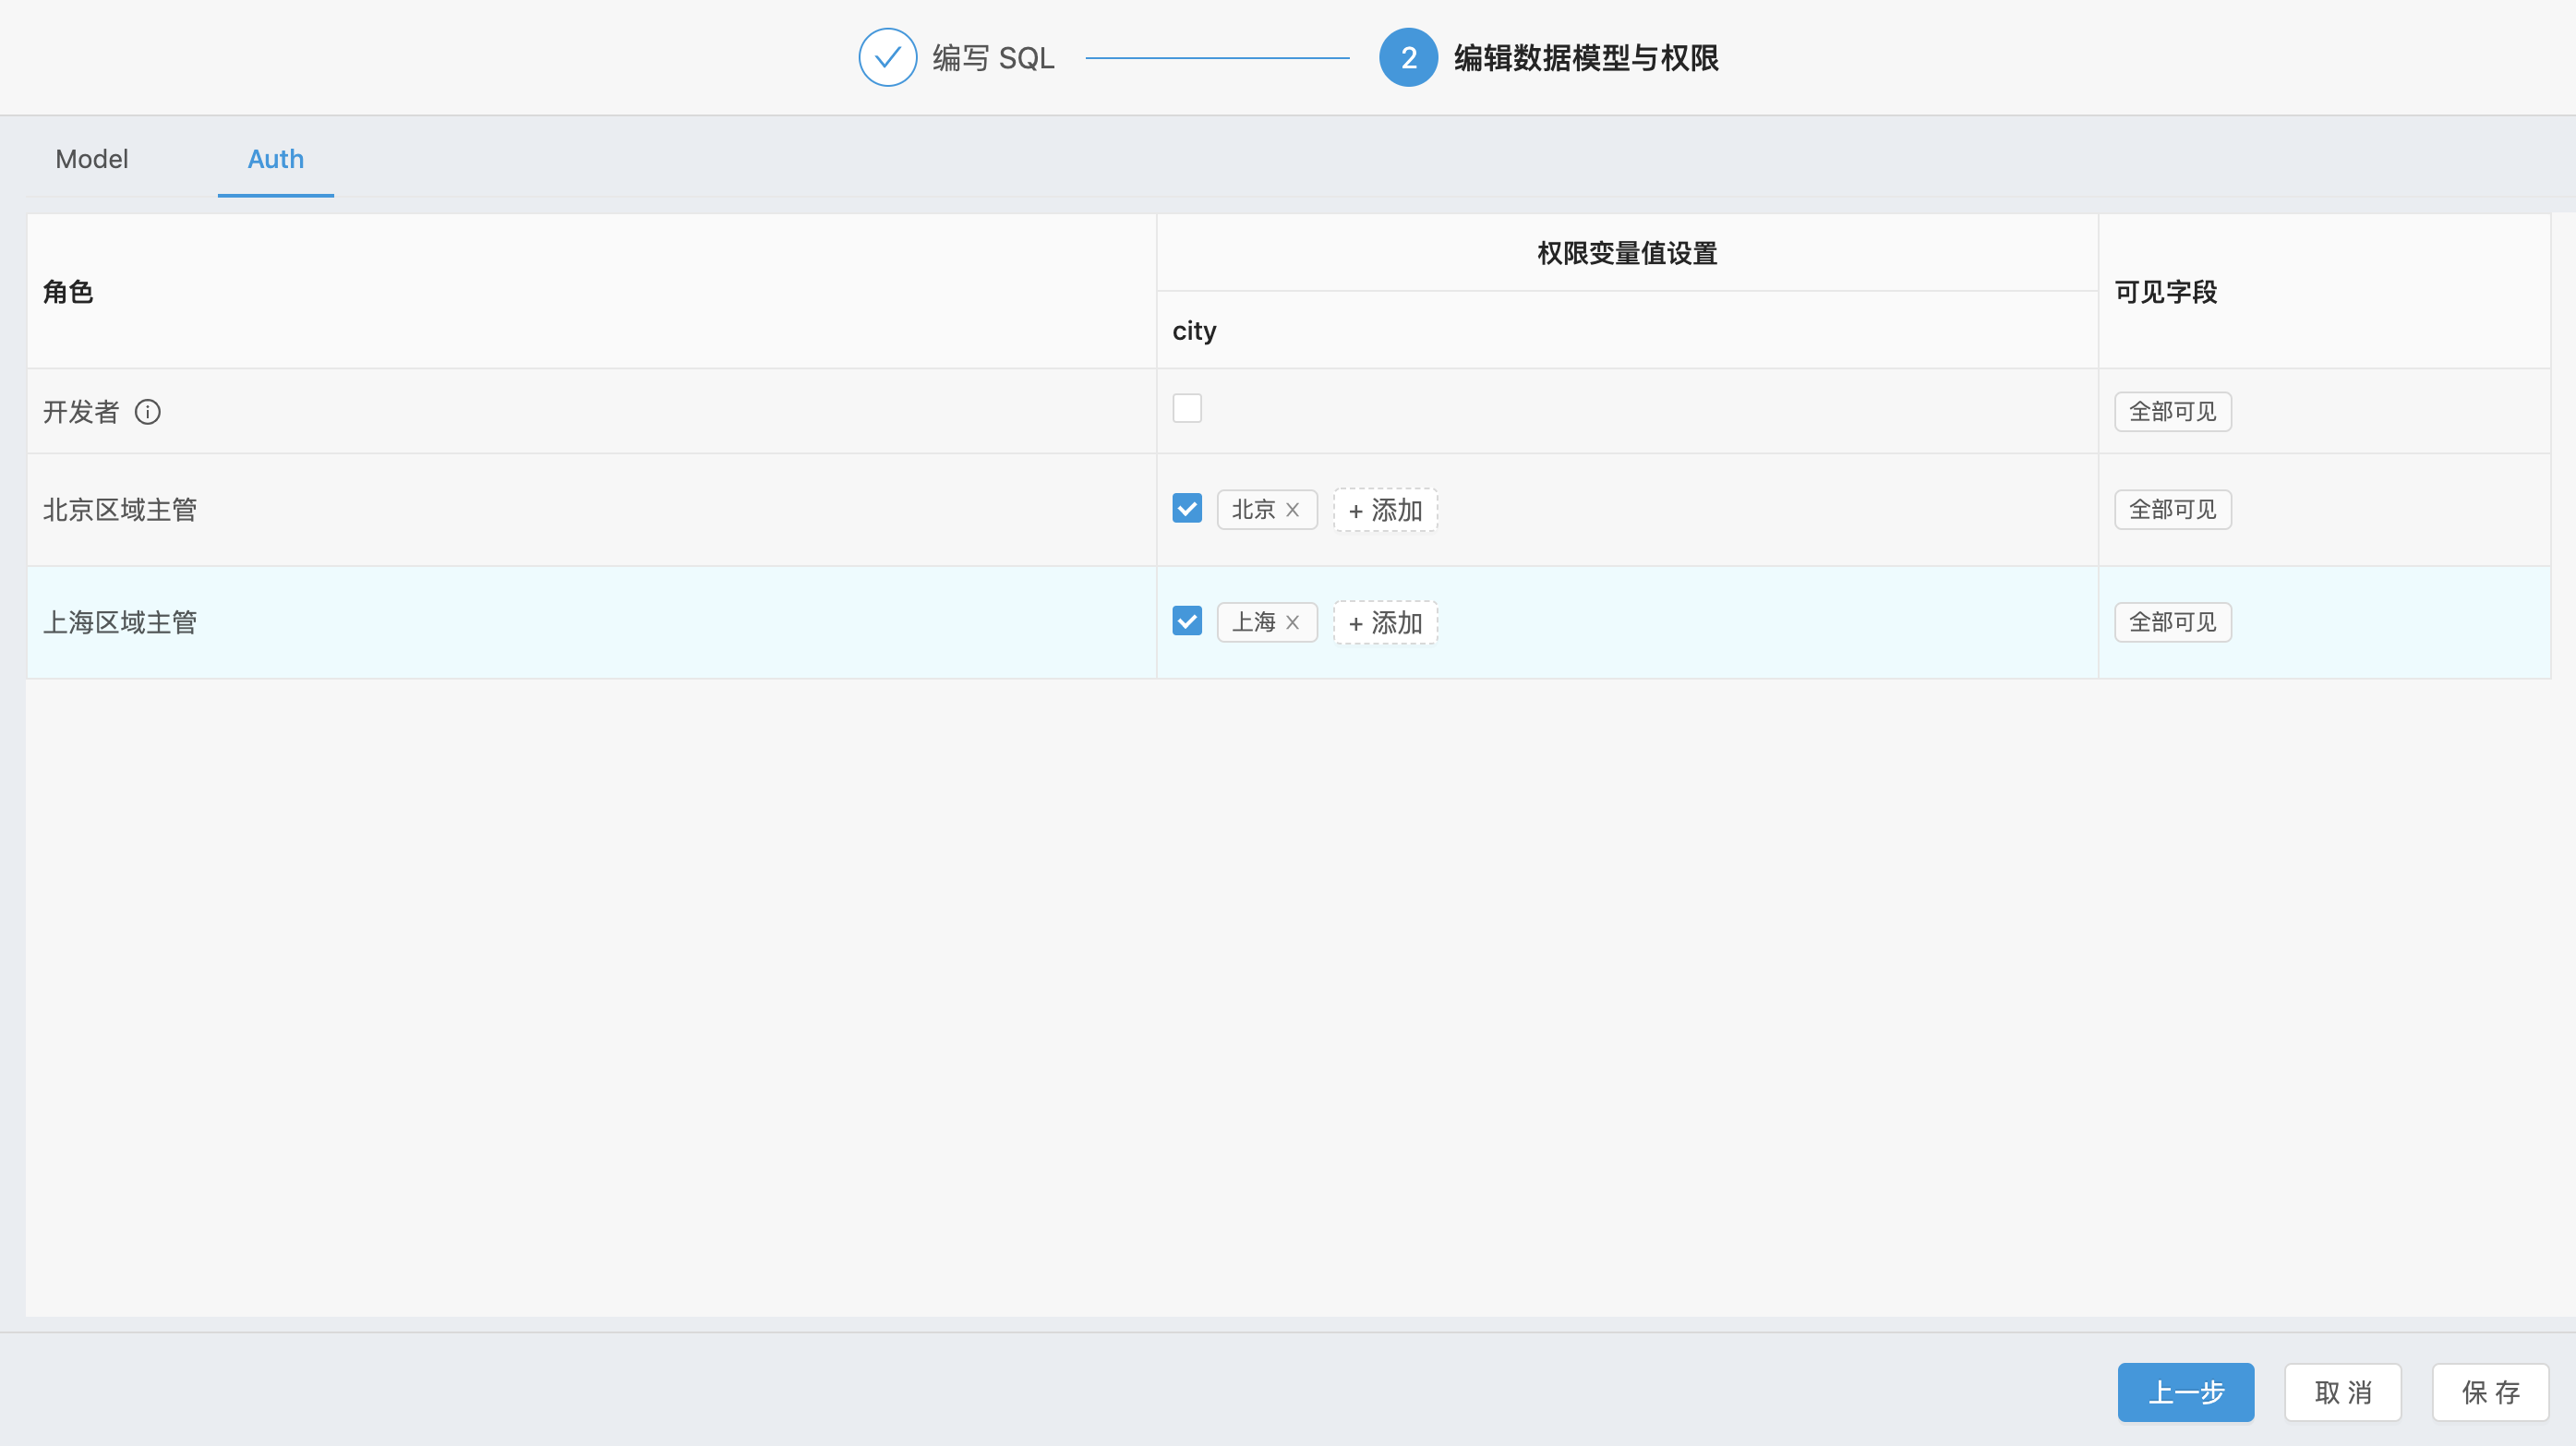Select the Auth tab

coord(276,159)
